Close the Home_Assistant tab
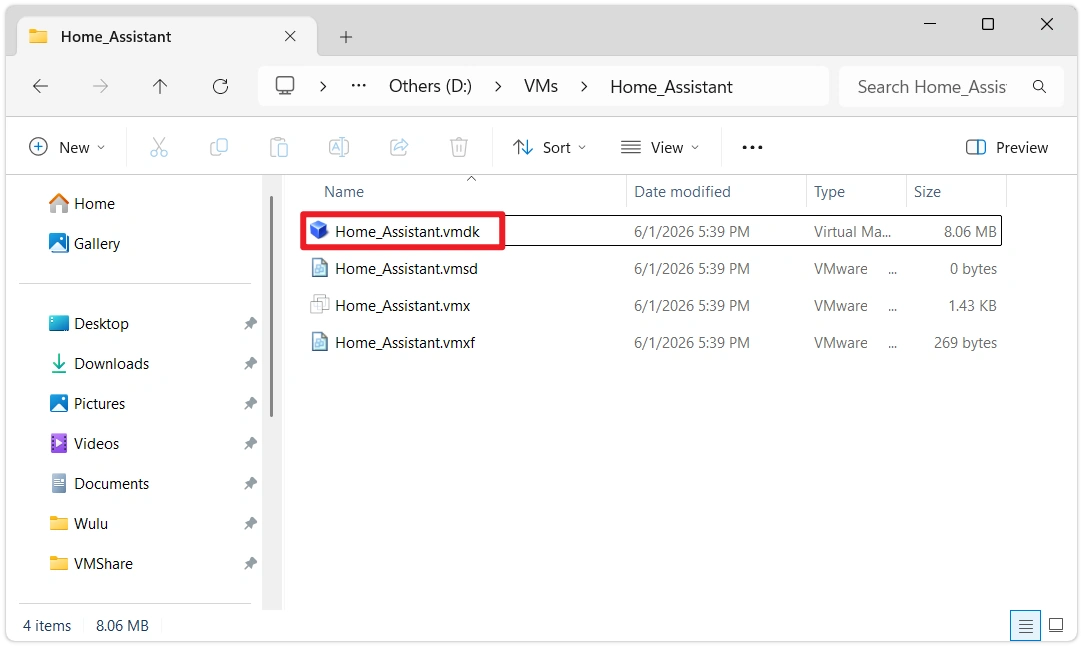The height and width of the screenshot is (647, 1083). 290,36
